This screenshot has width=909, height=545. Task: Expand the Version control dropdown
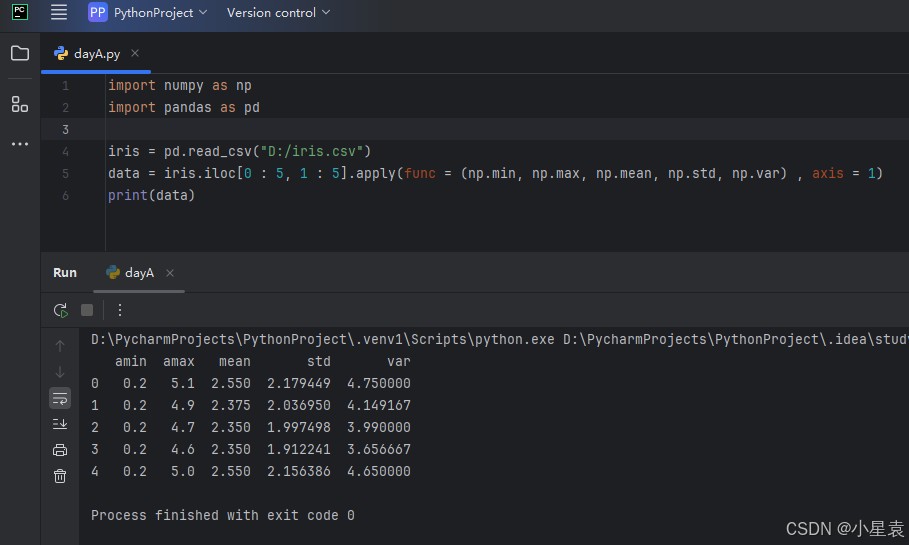278,13
